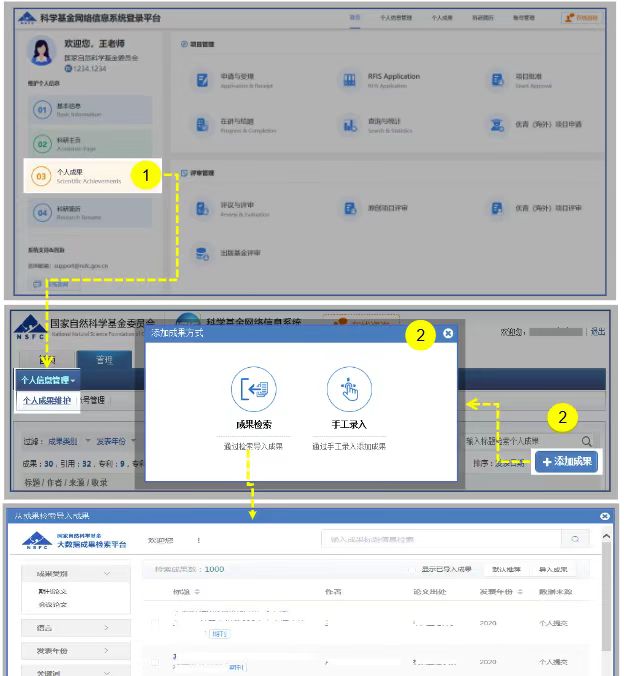
Task: Click the user avatar of 王老师
Action: (x=41, y=51)
